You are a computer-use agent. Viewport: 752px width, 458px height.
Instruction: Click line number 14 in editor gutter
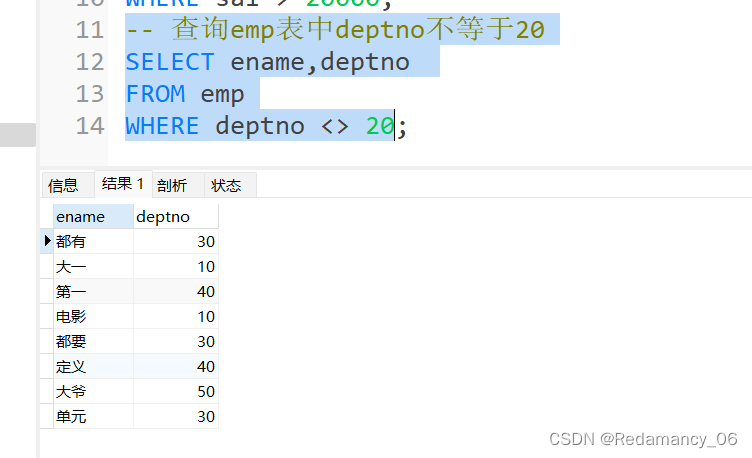coord(90,126)
